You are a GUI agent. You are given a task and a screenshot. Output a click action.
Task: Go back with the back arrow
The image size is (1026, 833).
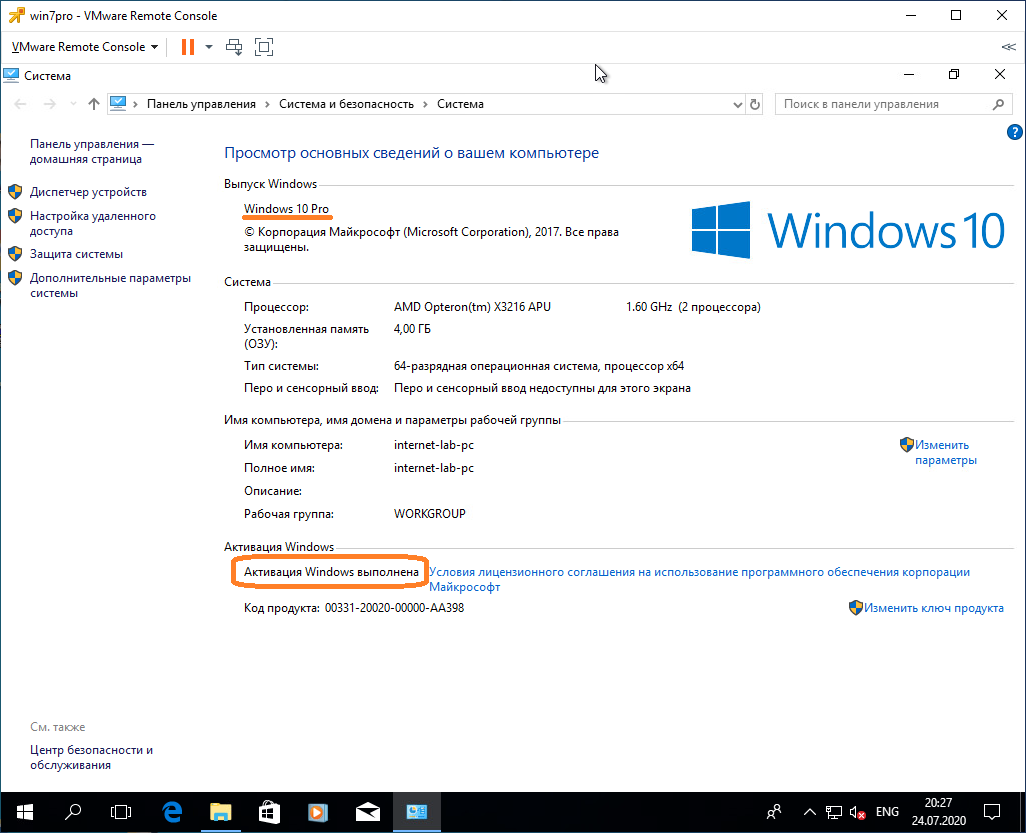[20, 104]
